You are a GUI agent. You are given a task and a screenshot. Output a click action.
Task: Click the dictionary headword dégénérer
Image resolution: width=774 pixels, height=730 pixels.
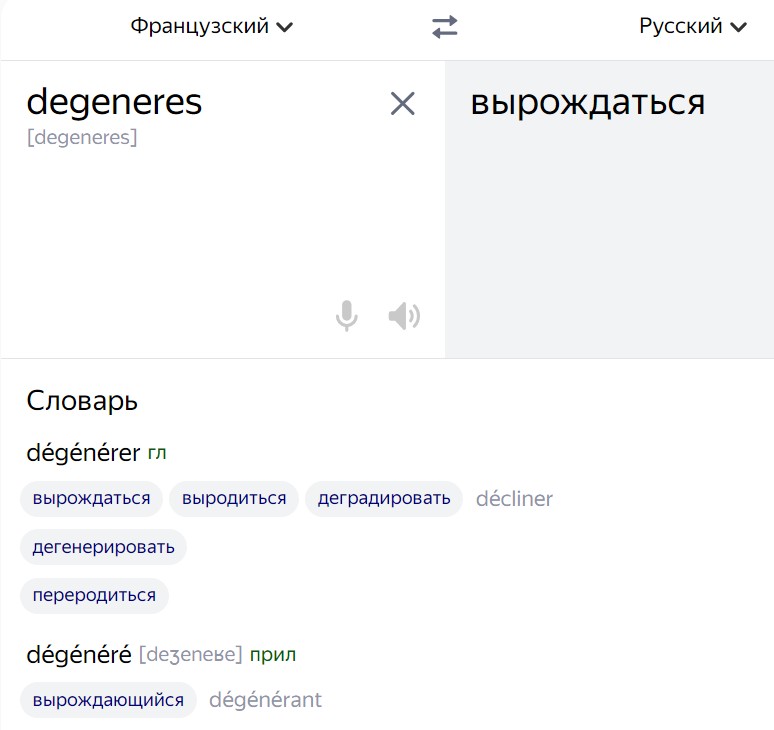point(83,453)
